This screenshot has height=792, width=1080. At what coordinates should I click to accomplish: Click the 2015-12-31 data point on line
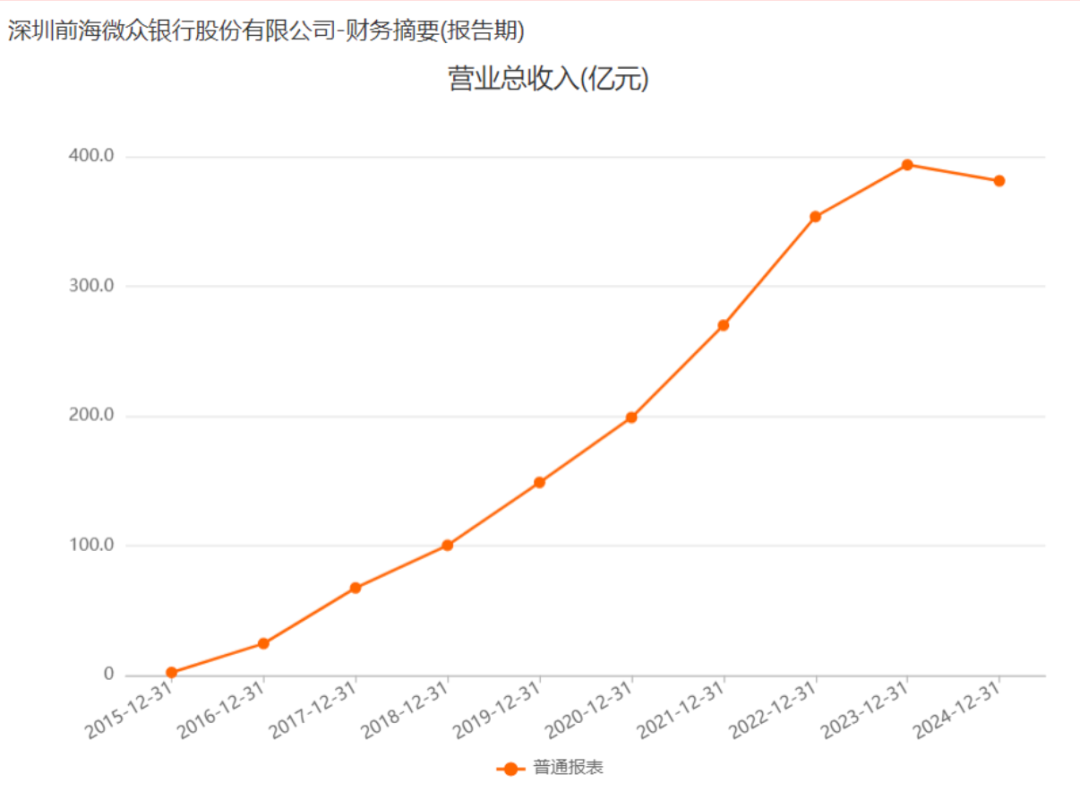click(171, 673)
